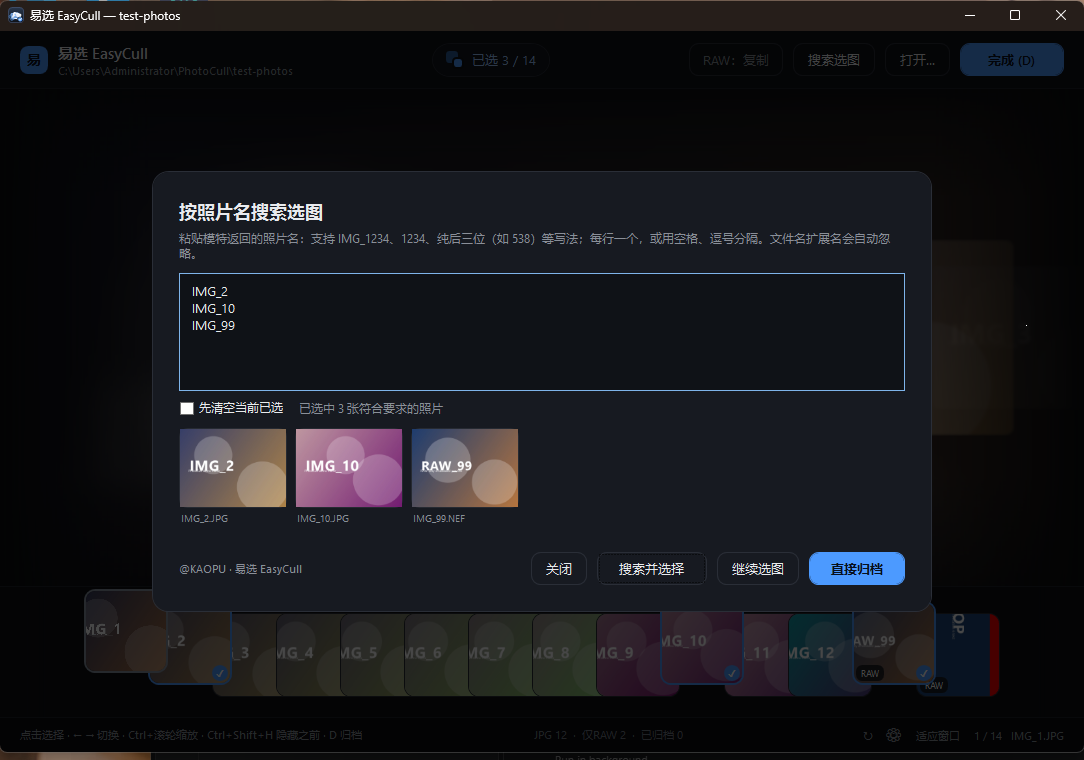The height and width of the screenshot is (760, 1084).
Task: Click the RAW: 复制 header button
Action: click(x=736, y=60)
